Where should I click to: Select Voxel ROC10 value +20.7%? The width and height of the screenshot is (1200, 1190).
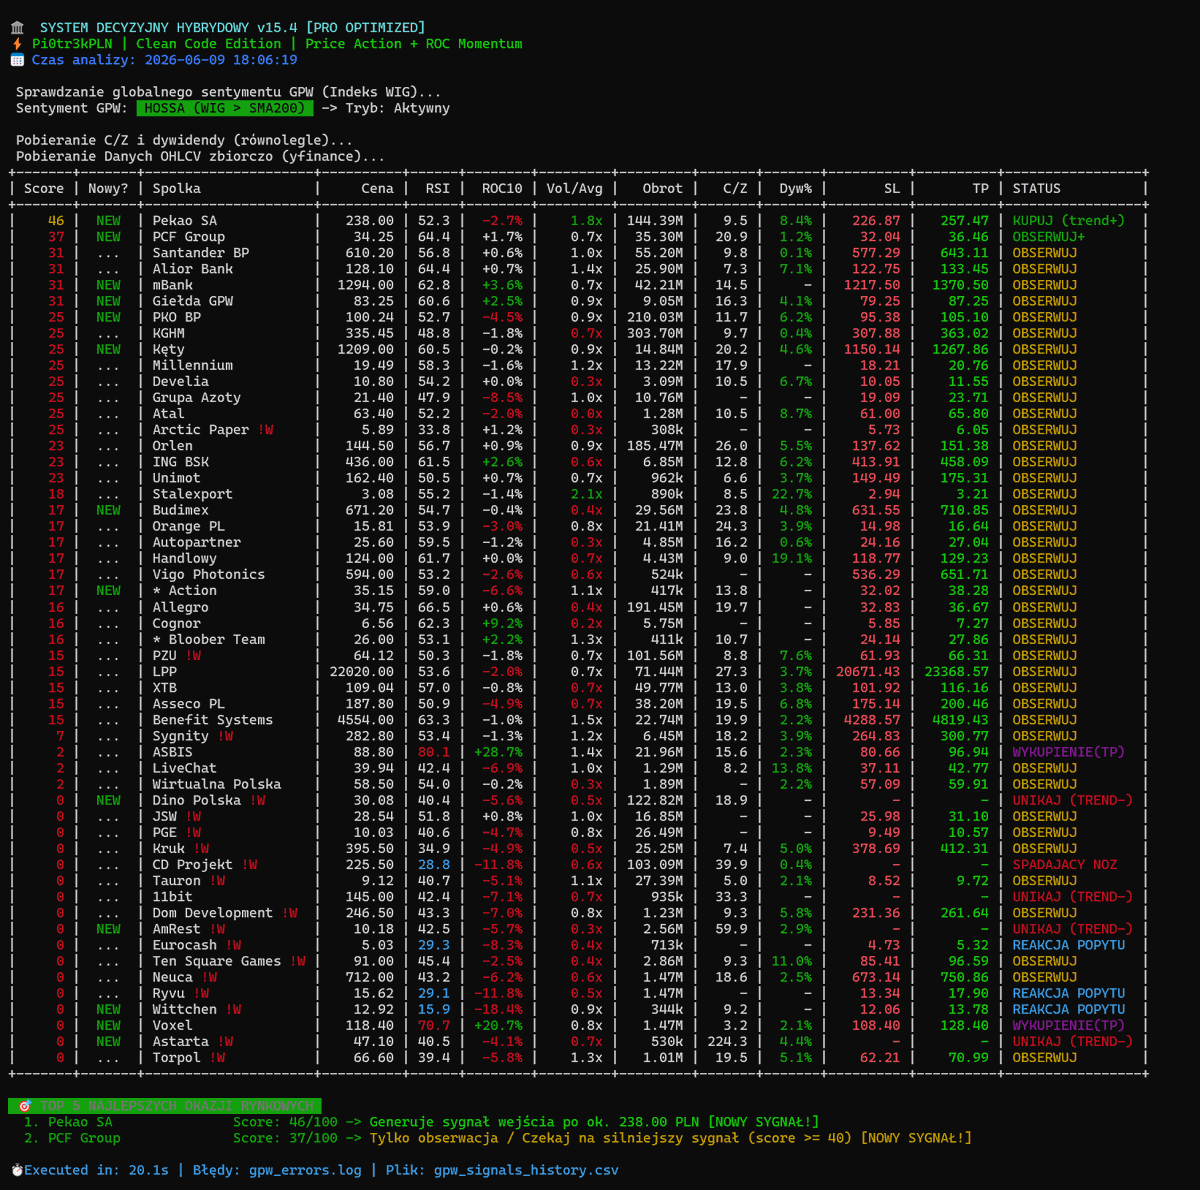[498, 1025]
